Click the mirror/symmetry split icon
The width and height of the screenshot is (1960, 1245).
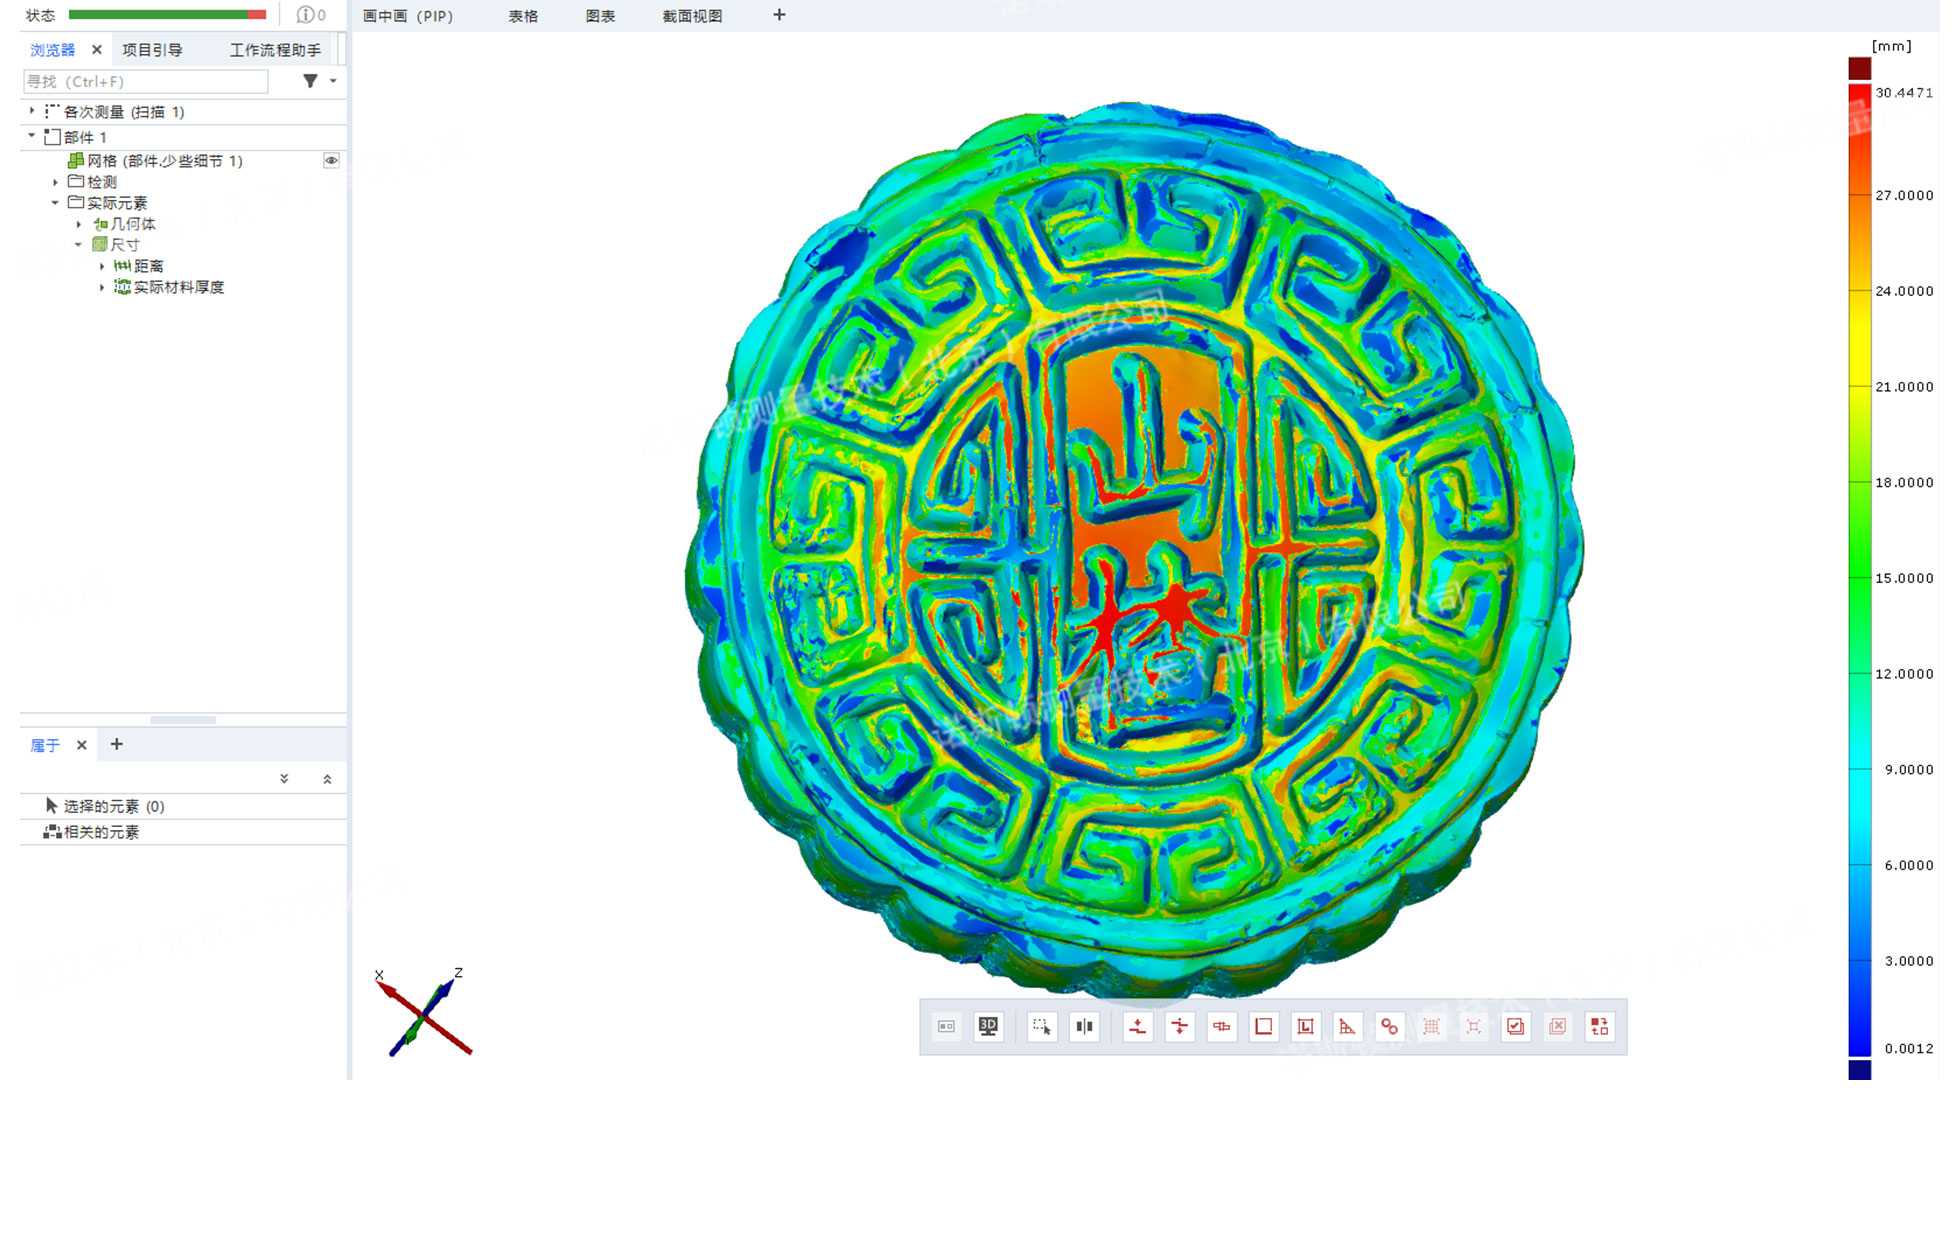coord(1084,1026)
